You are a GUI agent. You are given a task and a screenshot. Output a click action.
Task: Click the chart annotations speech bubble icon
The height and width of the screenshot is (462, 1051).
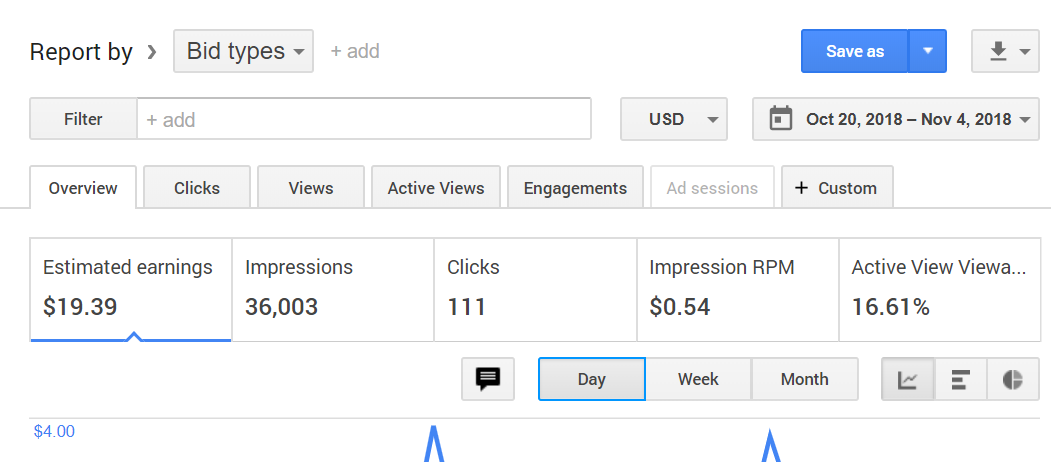pyautogui.click(x=488, y=379)
